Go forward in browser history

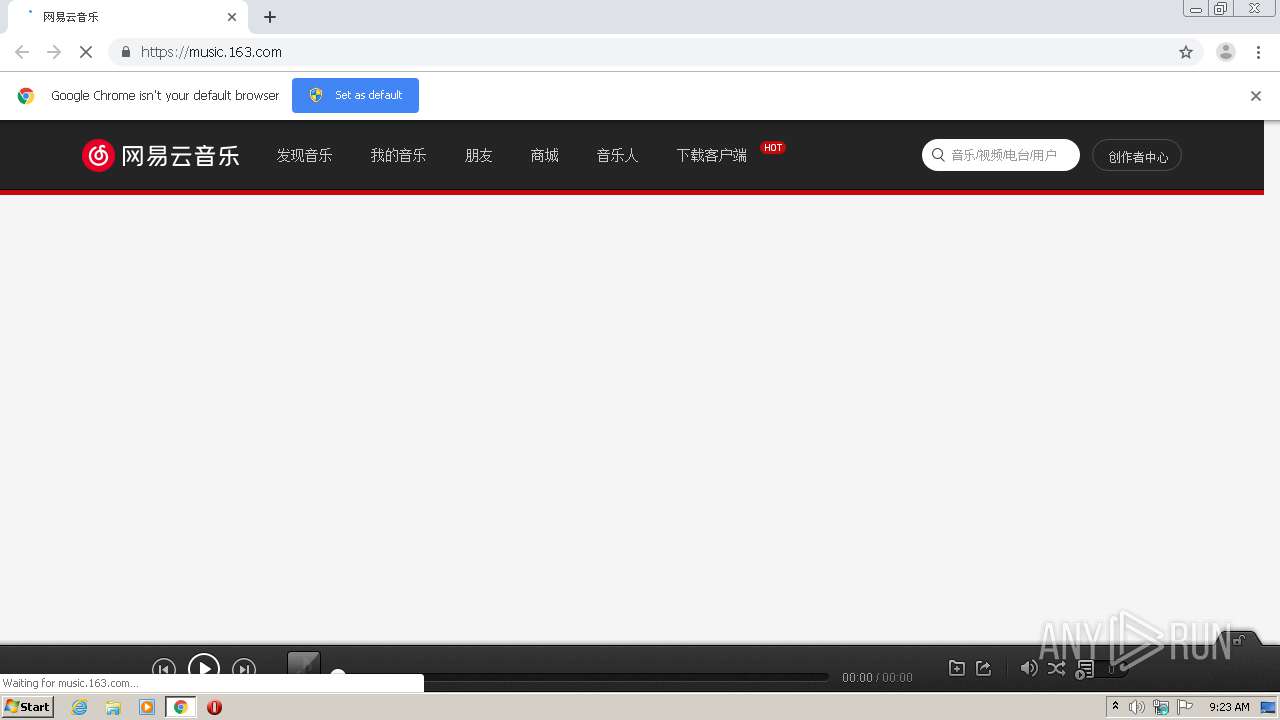54,52
